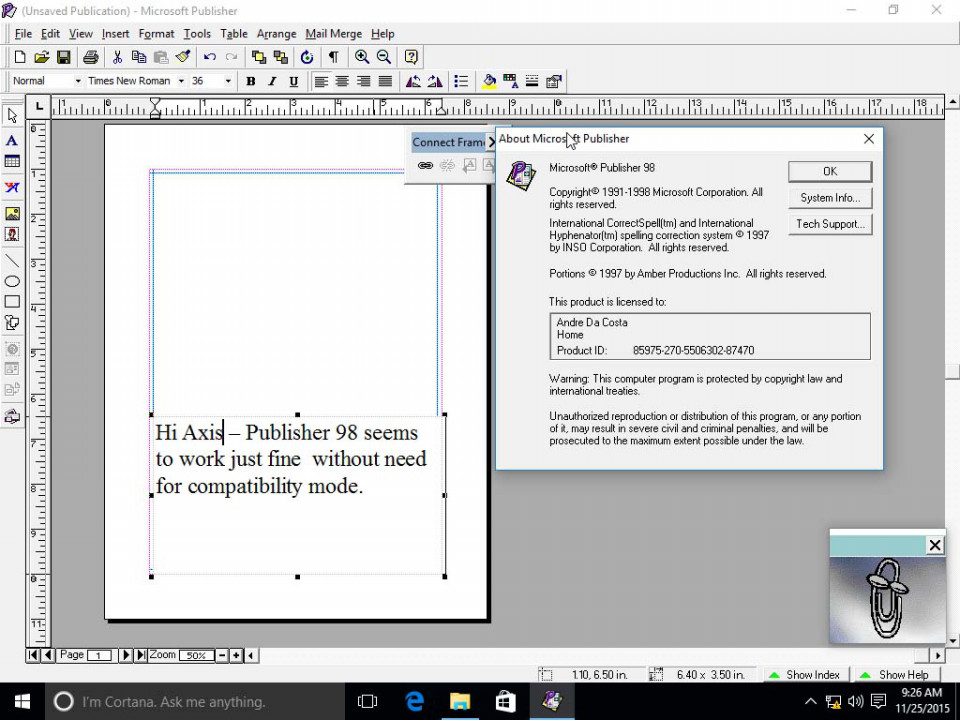Click the Bullets list icon
Viewport: 960px width, 720px height.
click(x=461, y=81)
